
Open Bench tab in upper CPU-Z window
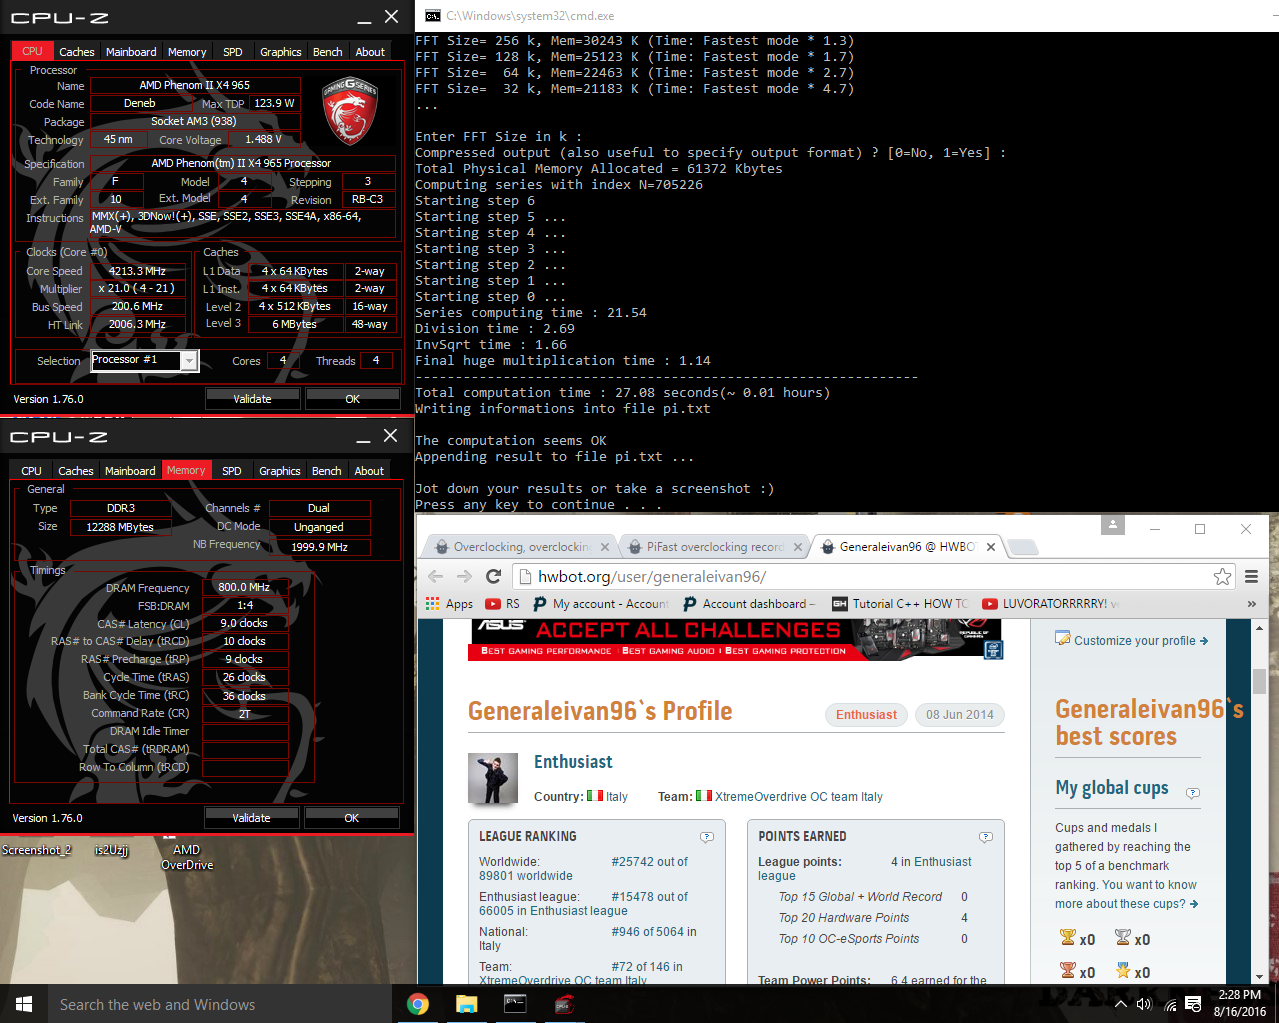pyautogui.click(x=328, y=52)
